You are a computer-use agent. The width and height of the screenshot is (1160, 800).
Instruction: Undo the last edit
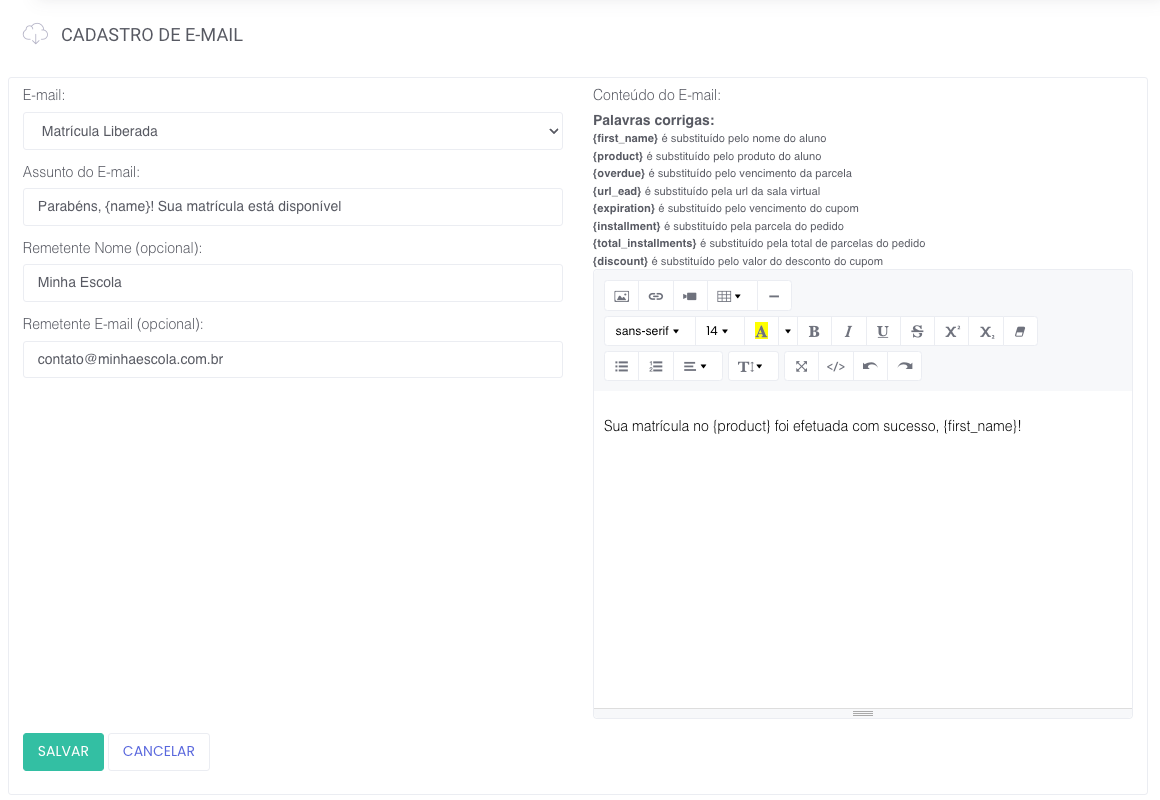point(870,366)
